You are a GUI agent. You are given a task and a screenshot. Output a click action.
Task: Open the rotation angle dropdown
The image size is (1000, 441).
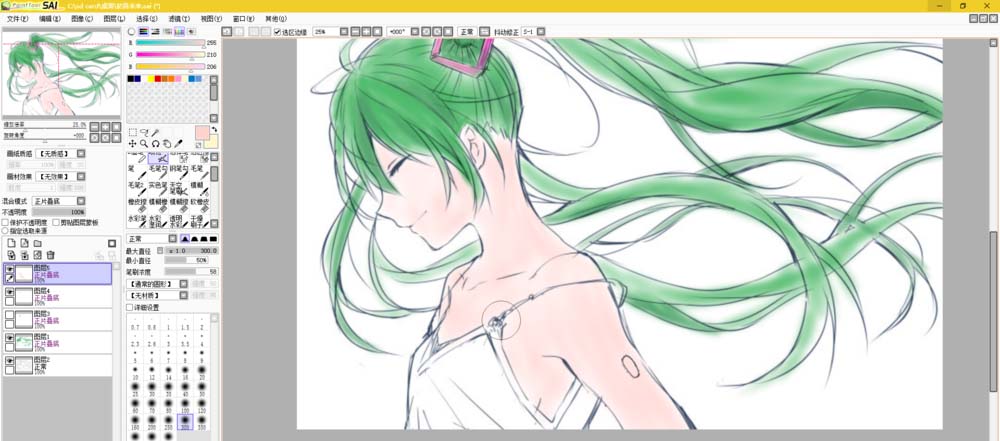click(414, 31)
